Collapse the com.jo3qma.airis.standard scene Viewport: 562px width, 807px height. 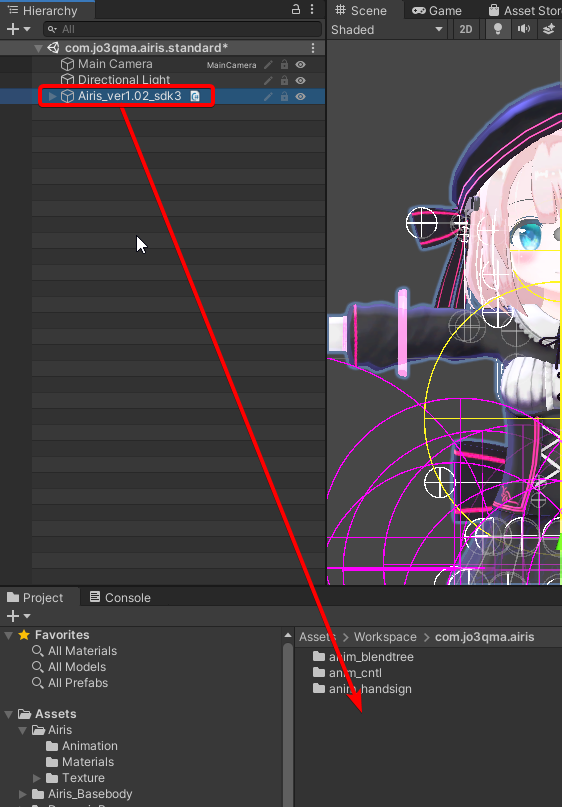pyautogui.click(x=38, y=48)
